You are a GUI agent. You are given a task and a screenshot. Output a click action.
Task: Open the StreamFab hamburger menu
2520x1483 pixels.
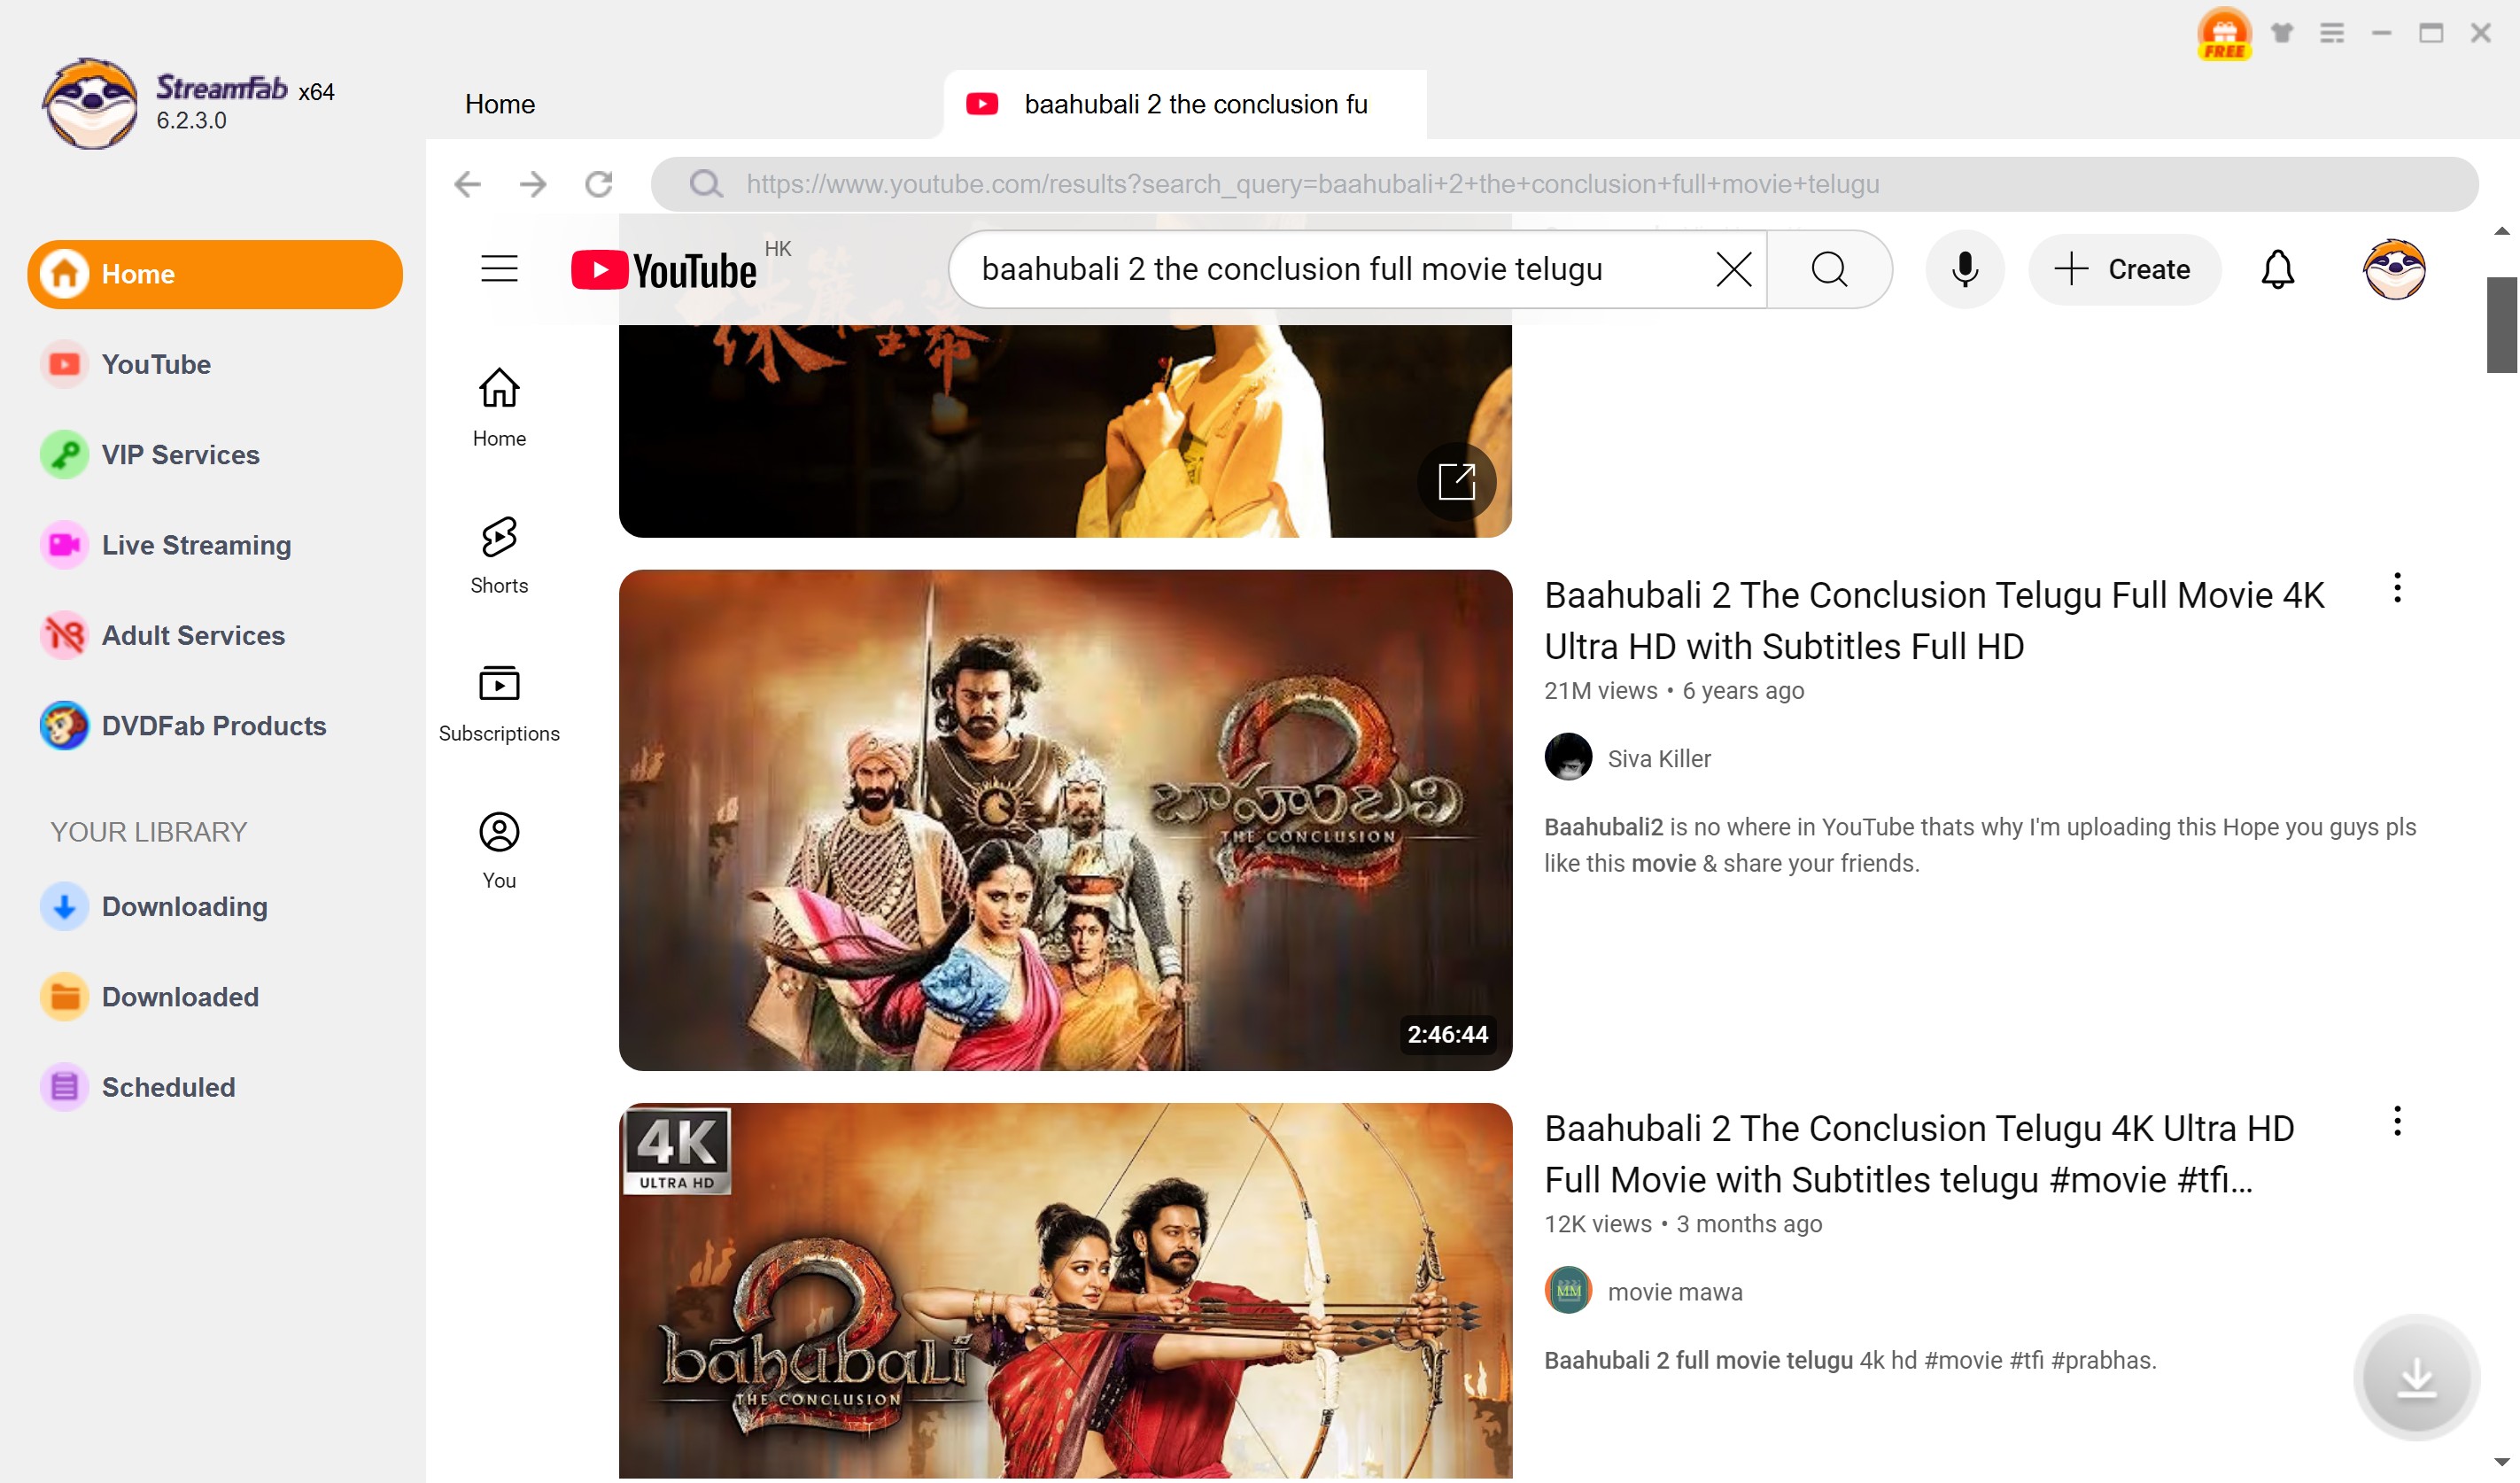pyautogui.click(x=2332, y=33)
